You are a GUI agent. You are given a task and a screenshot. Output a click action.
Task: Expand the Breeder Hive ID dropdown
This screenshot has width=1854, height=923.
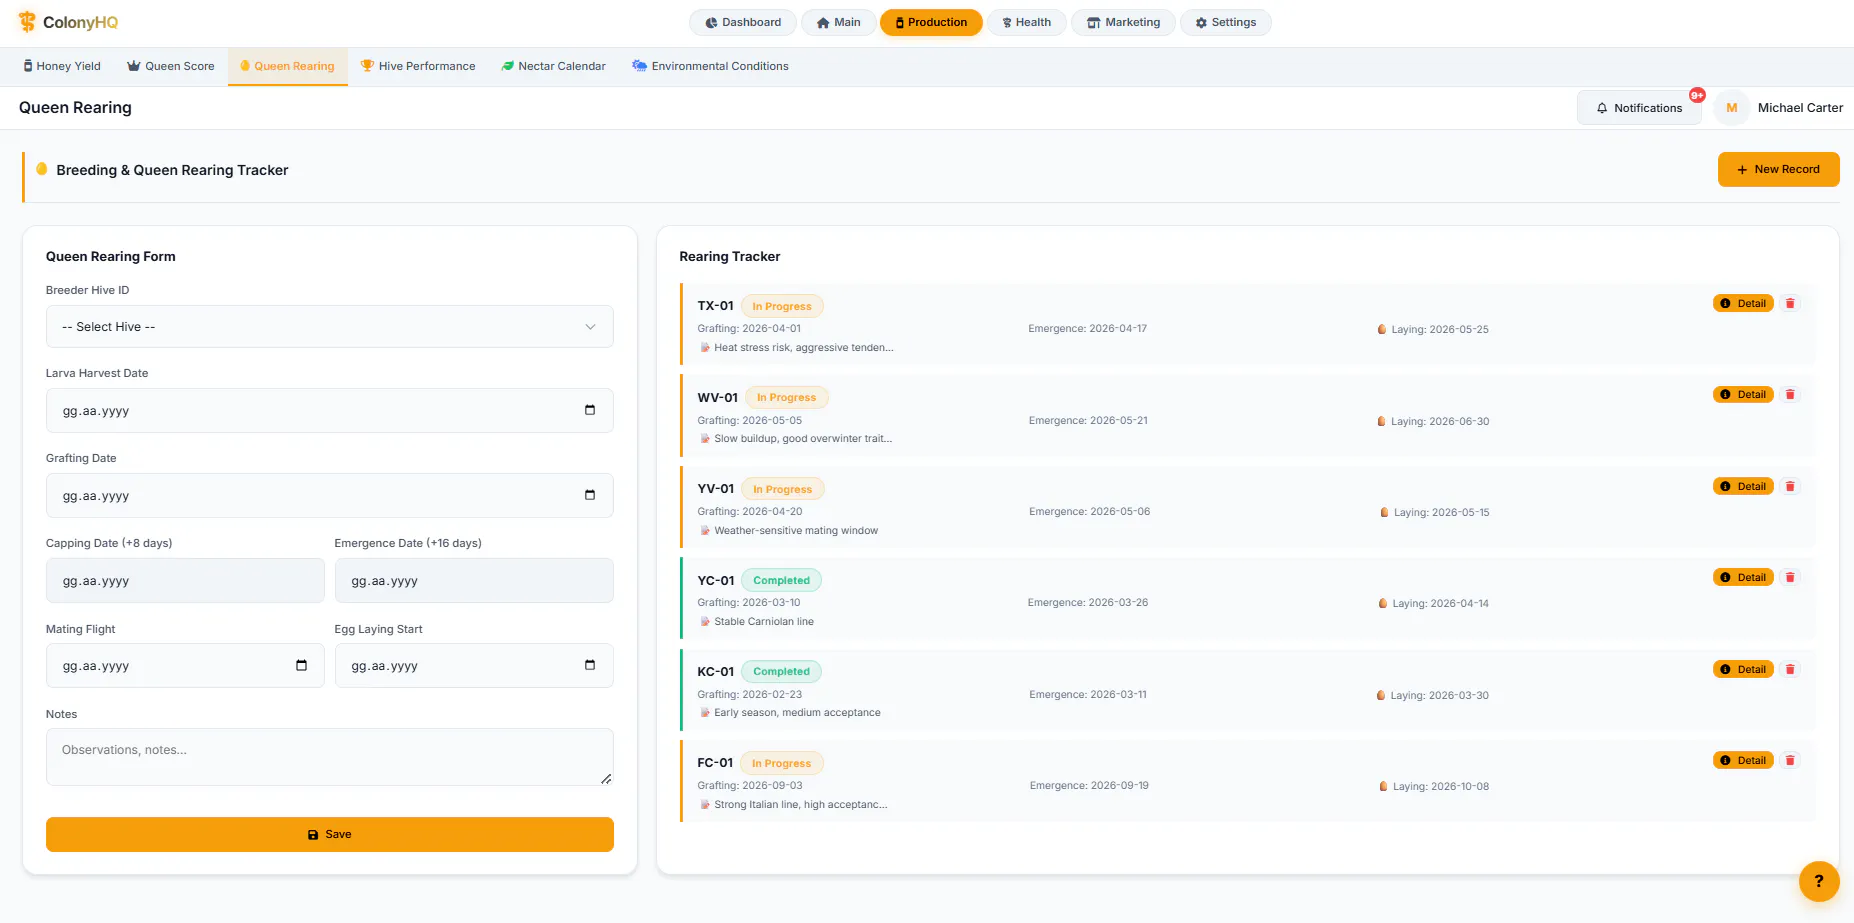330,327
